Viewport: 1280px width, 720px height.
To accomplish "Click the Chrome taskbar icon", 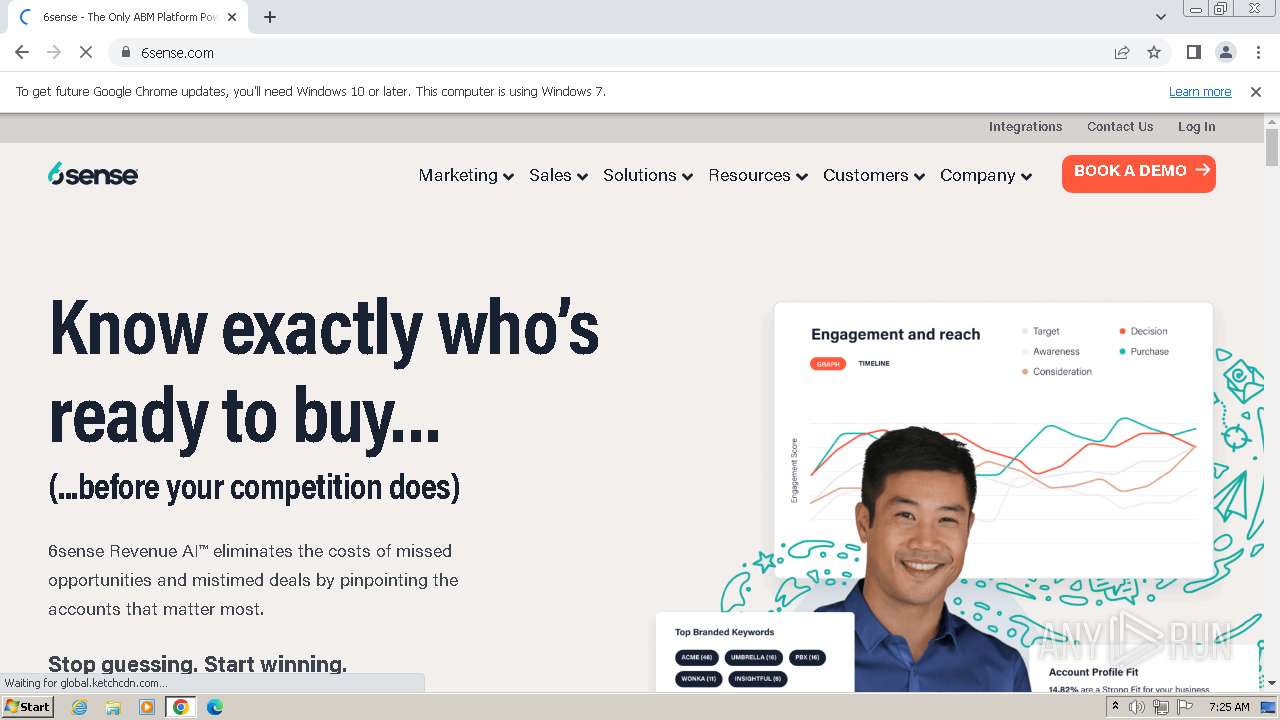I will coord(181,707).
